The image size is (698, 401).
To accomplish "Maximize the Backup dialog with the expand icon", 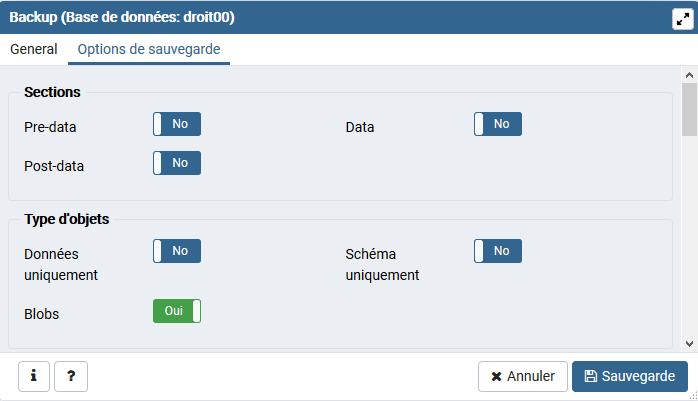I will (682, 18).
